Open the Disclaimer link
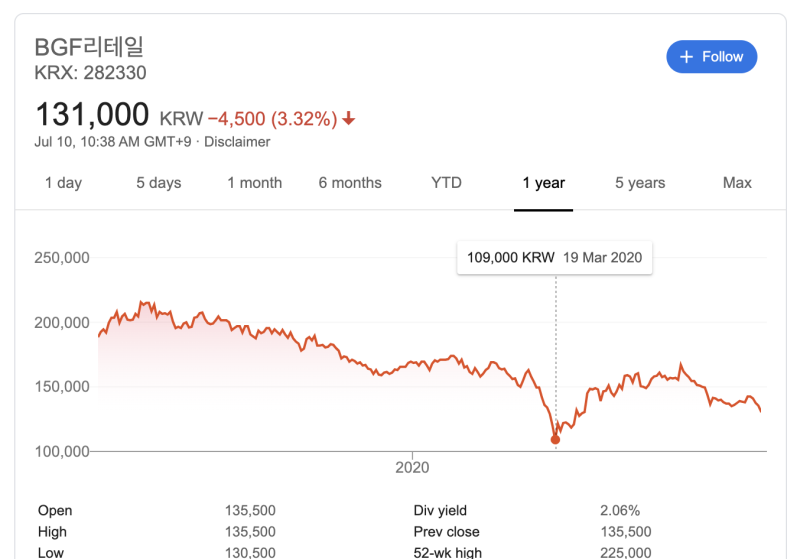Screen dimensions: 800x559 click(237, 142)
